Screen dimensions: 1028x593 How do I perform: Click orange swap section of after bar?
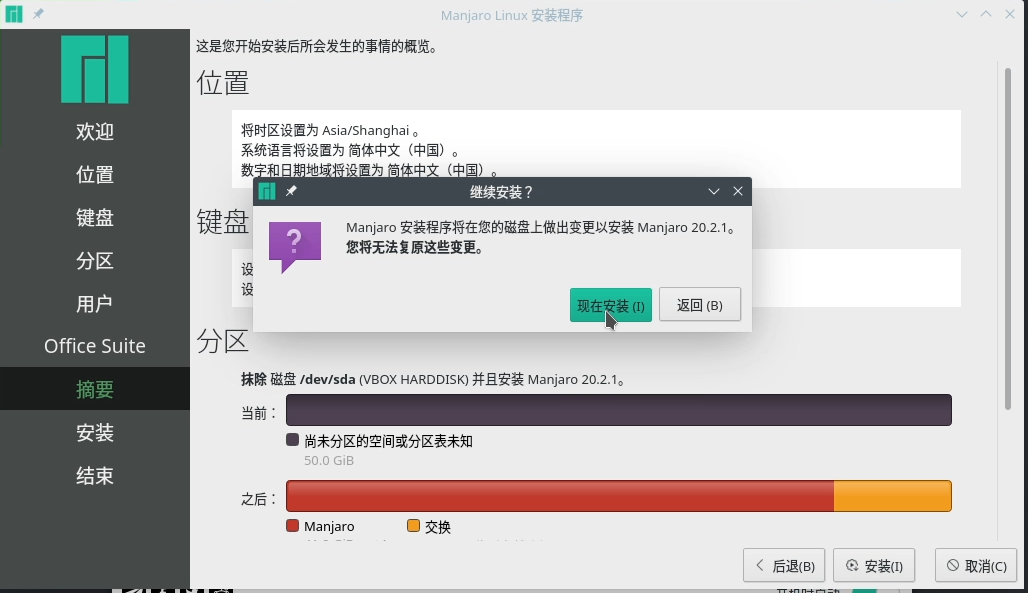(x=892, y=496)
